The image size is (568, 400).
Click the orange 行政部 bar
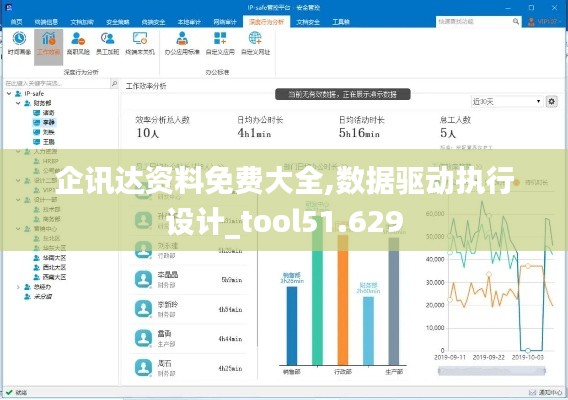click(343, 300)
